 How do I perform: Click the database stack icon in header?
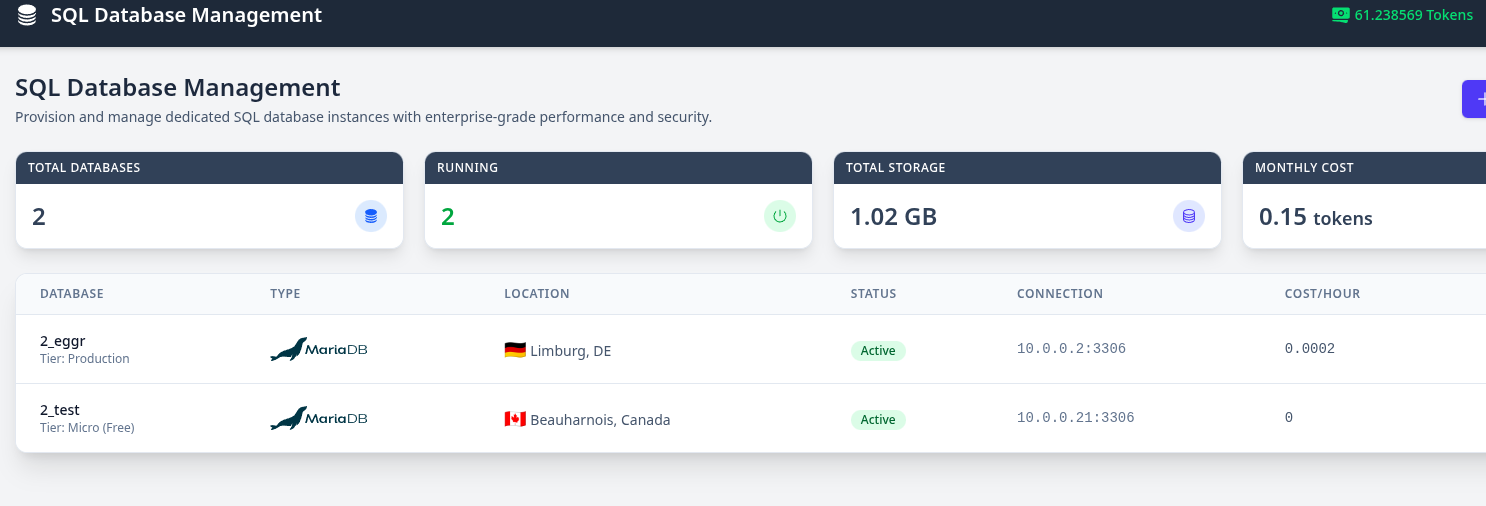(27, 16)
